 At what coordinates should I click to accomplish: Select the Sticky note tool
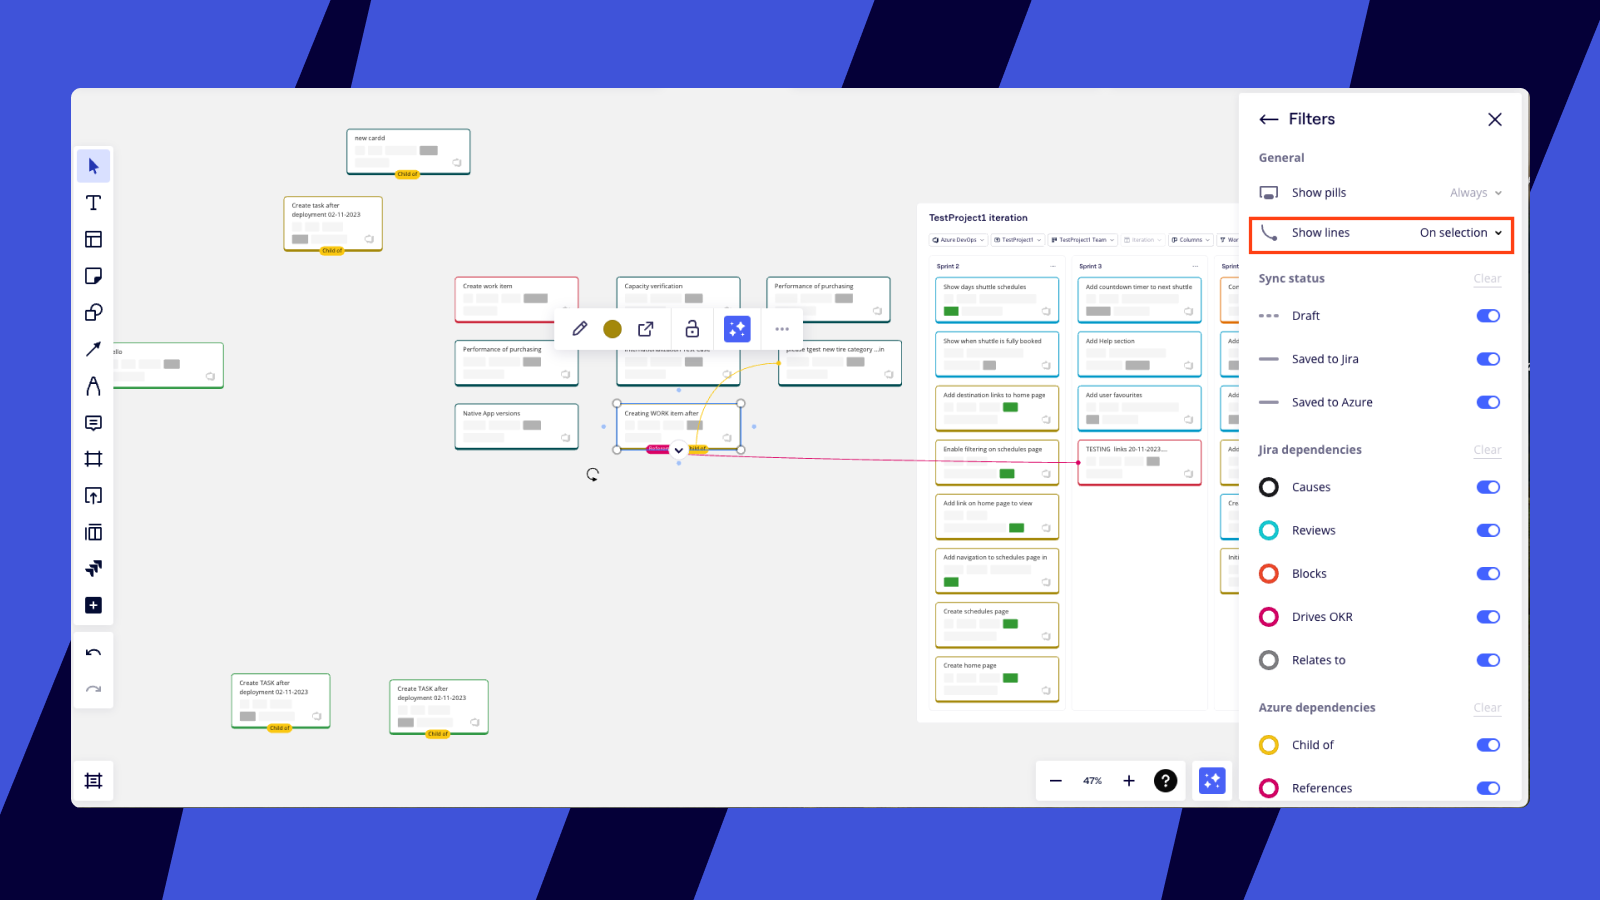[93, 276]
